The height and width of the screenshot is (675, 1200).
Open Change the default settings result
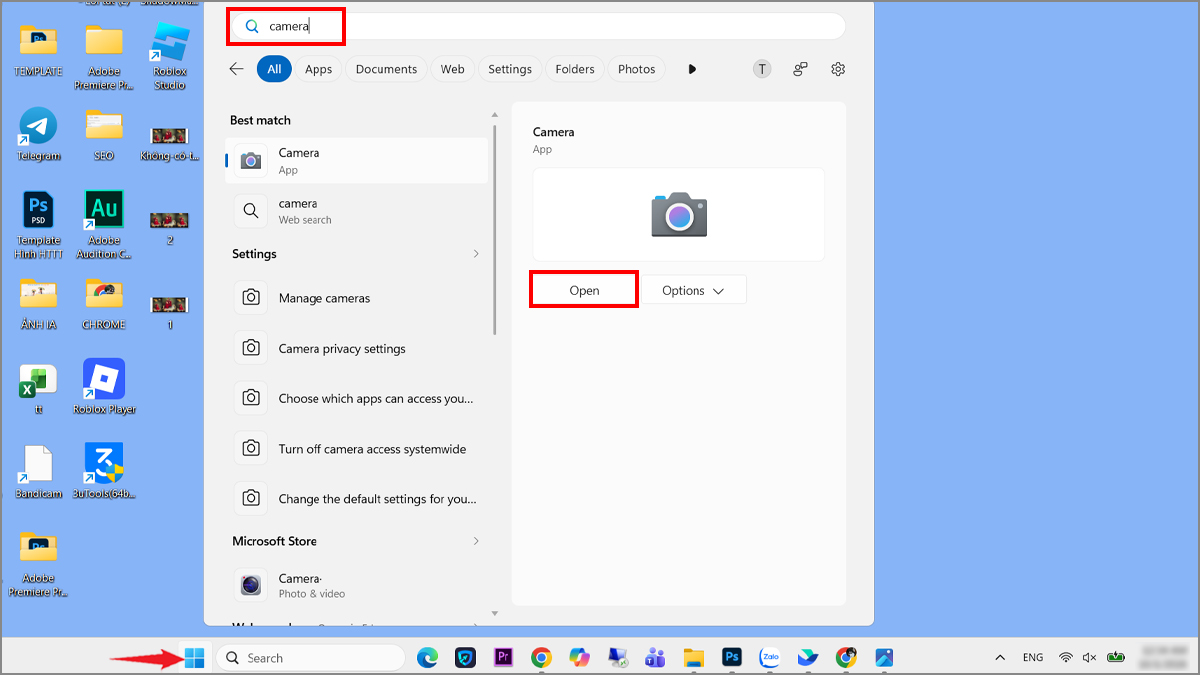(358, 498)
